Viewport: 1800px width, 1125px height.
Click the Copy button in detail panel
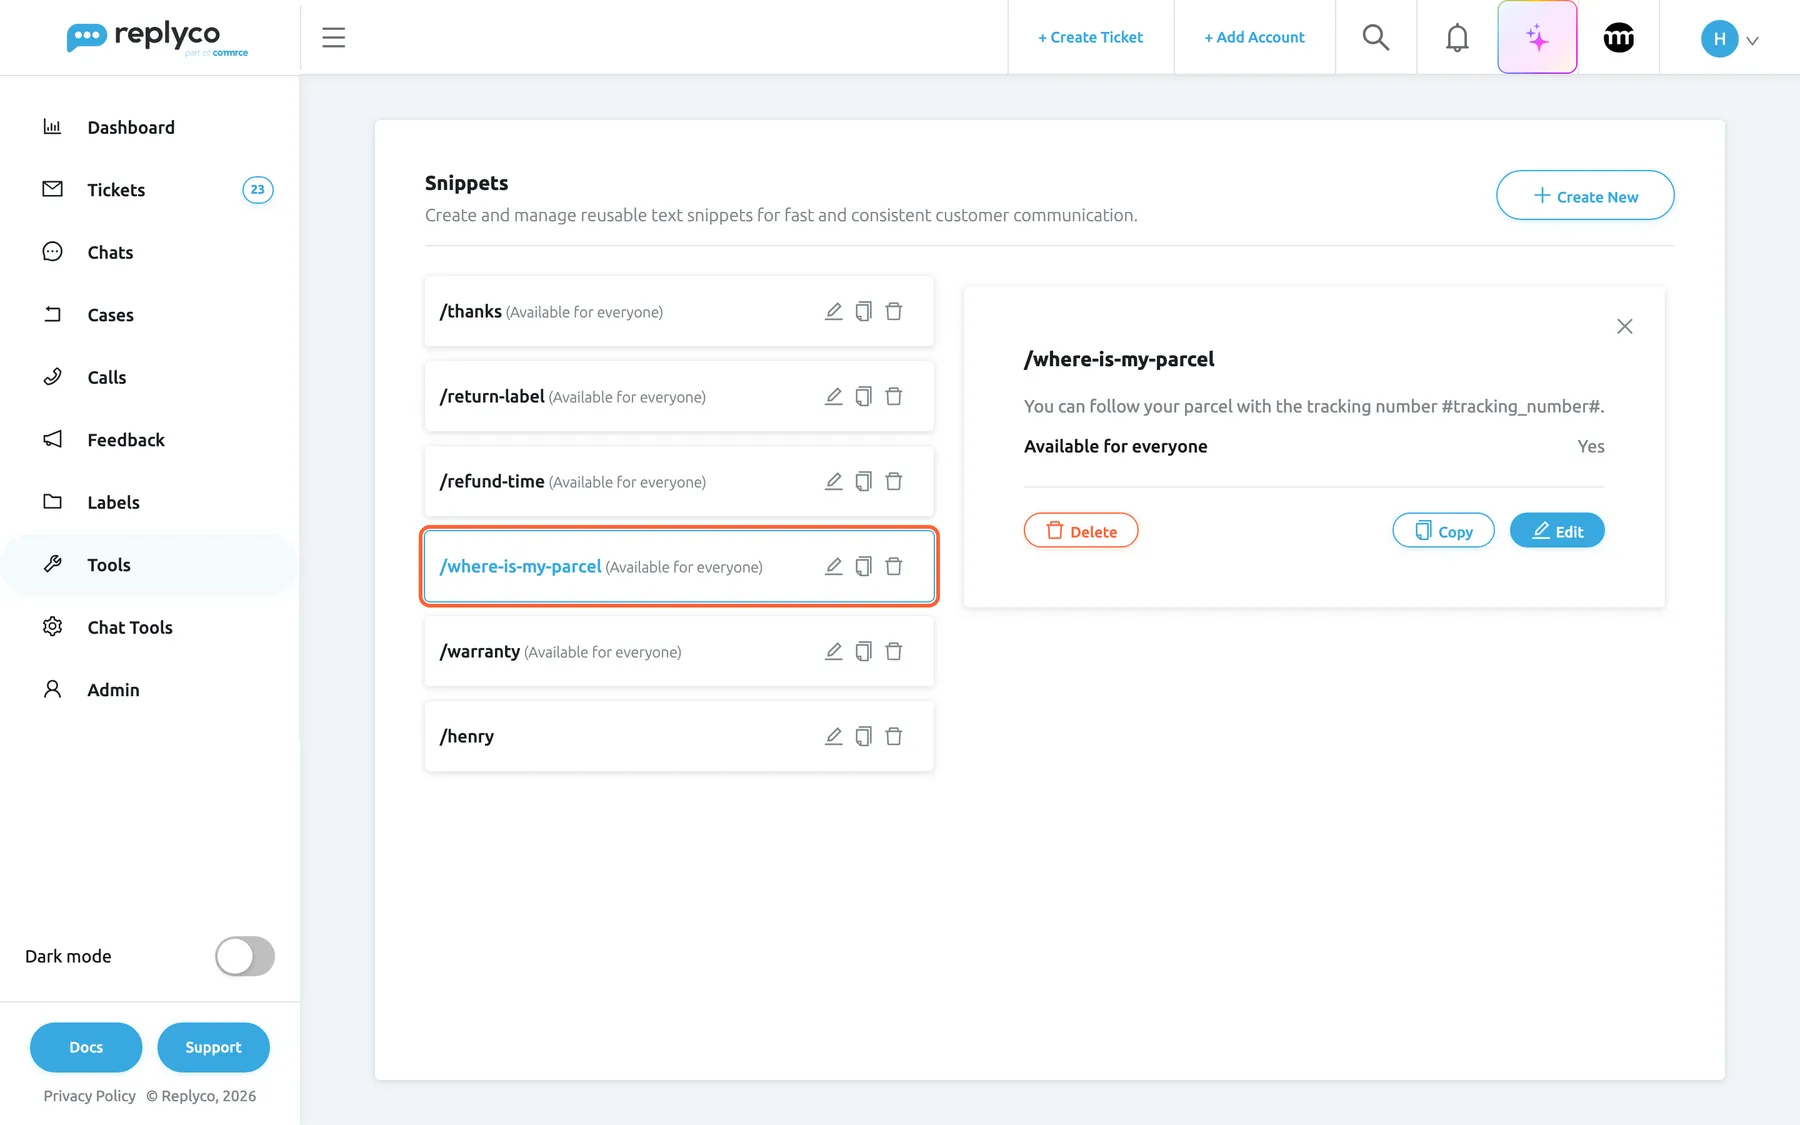click(1443, 530)
